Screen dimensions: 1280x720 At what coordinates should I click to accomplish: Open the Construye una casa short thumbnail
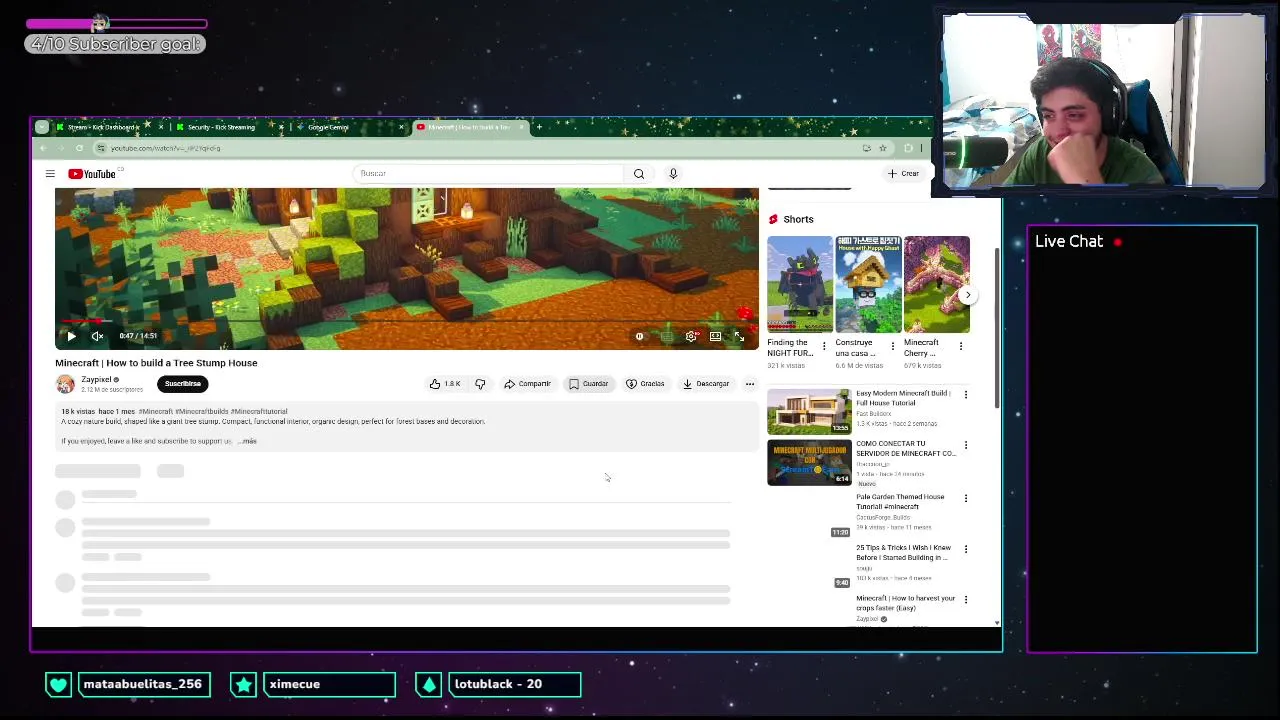tap(868, 284)
